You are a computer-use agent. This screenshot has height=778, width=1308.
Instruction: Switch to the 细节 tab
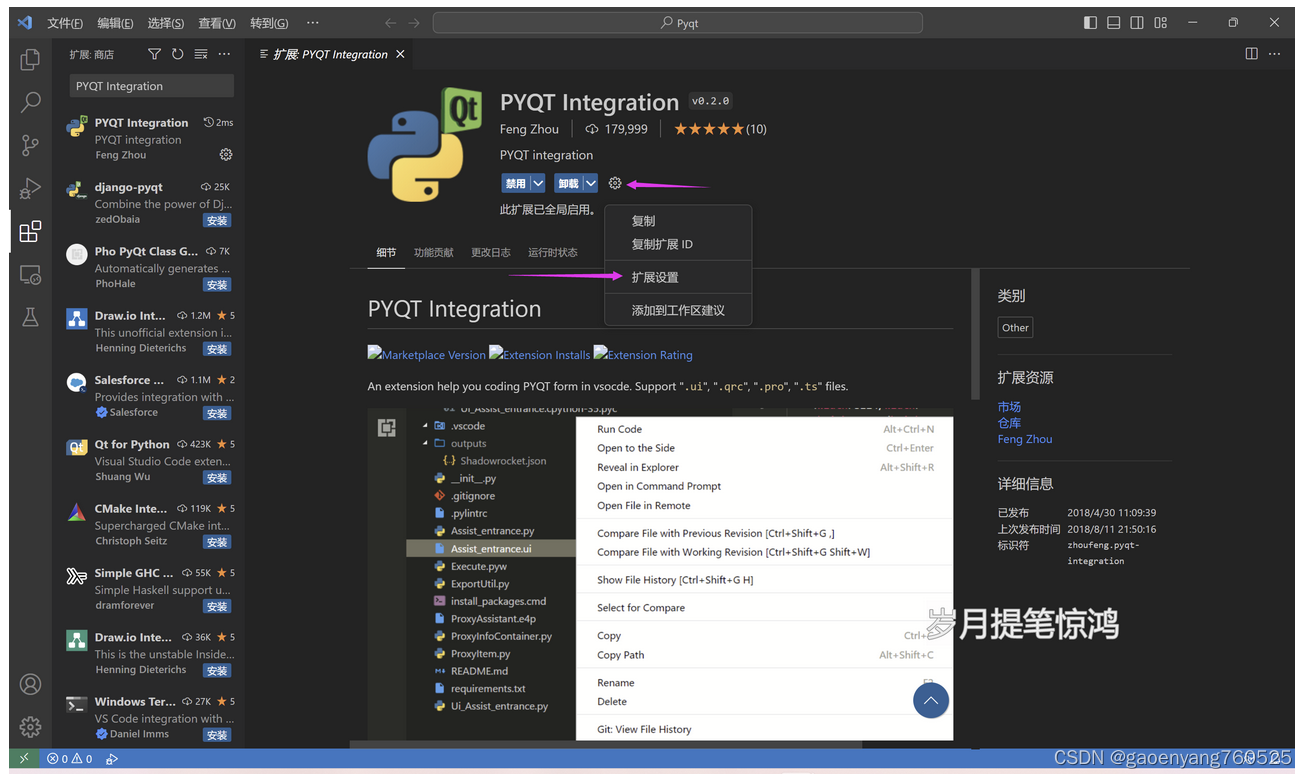click(386, 252)
